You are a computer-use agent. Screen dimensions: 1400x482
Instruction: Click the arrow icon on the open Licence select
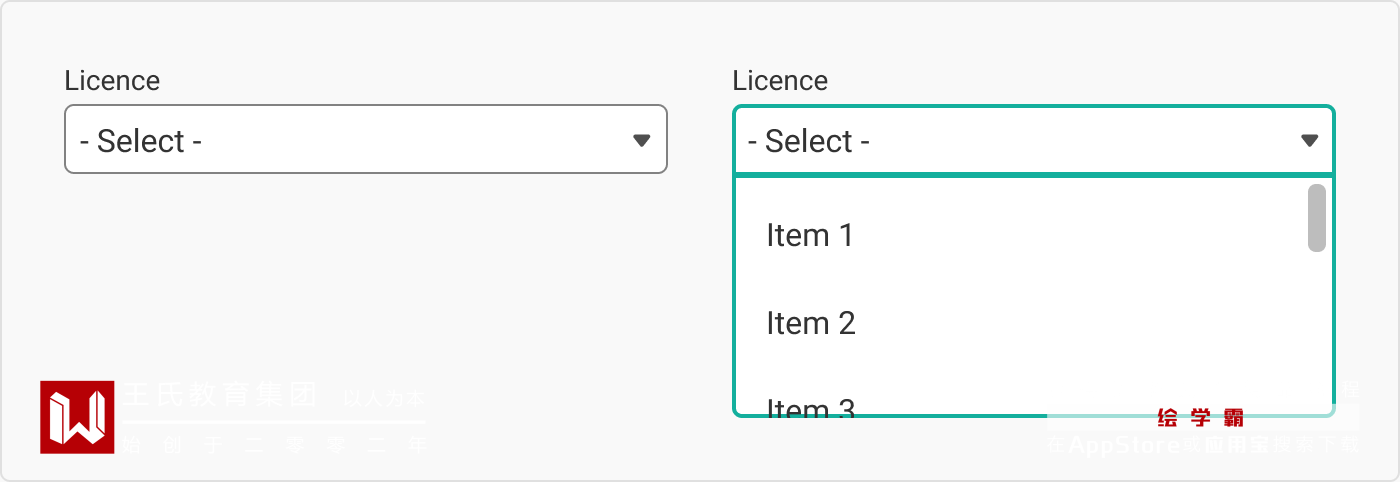[x=1309, y=140]
